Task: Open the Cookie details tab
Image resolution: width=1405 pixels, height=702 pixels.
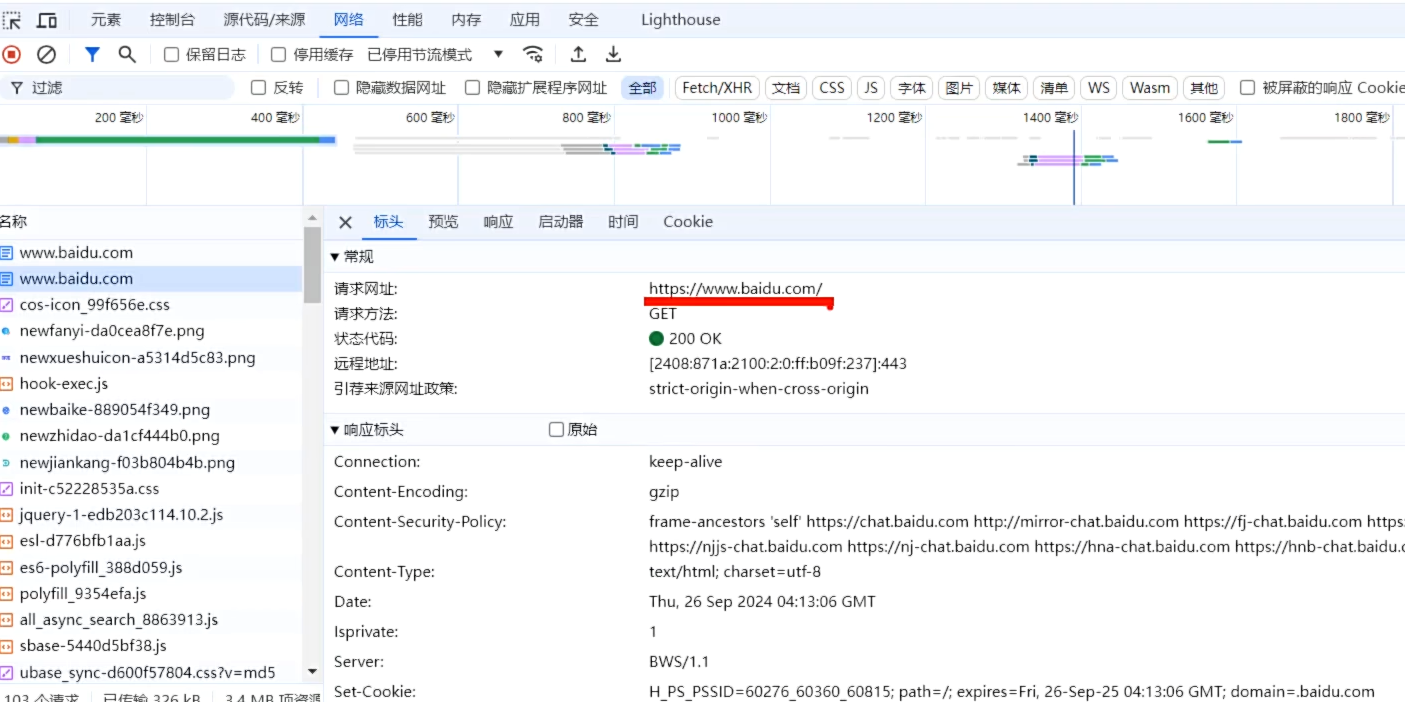Action: point(688,222)
